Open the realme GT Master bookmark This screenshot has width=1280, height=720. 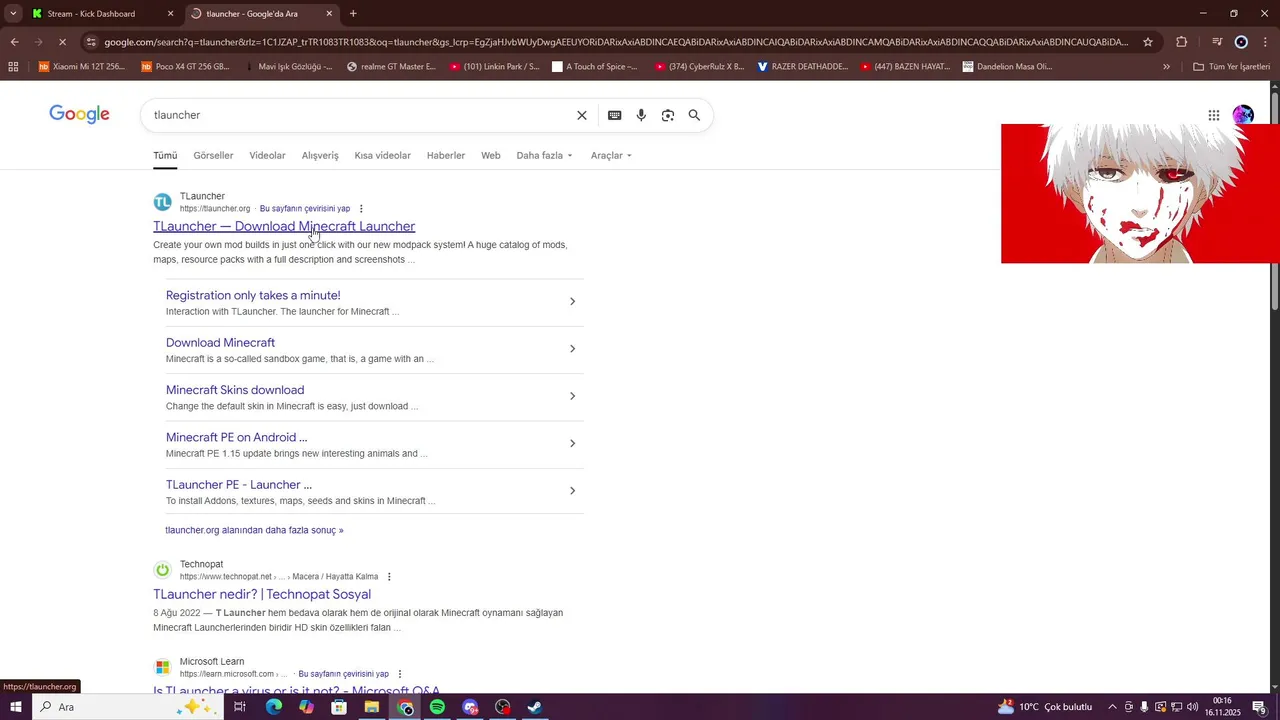(391, 67)
